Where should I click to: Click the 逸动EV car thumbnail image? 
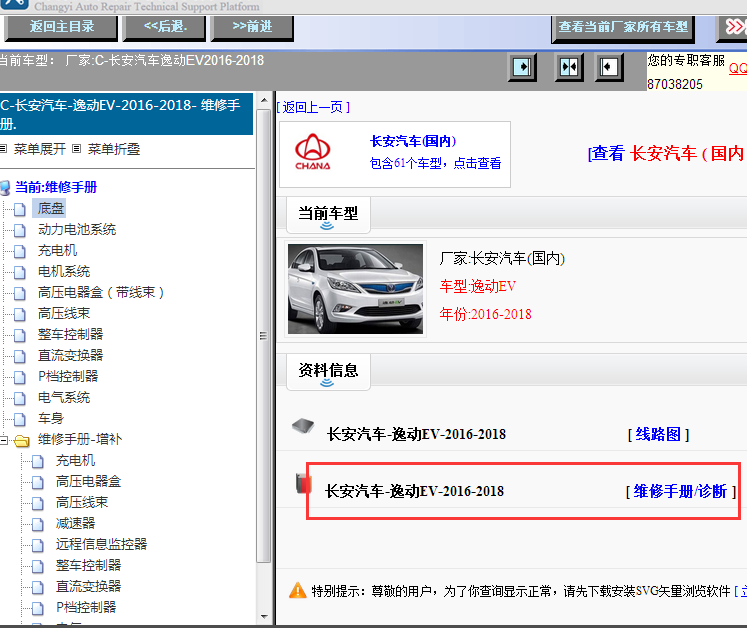tap(355, 289)
